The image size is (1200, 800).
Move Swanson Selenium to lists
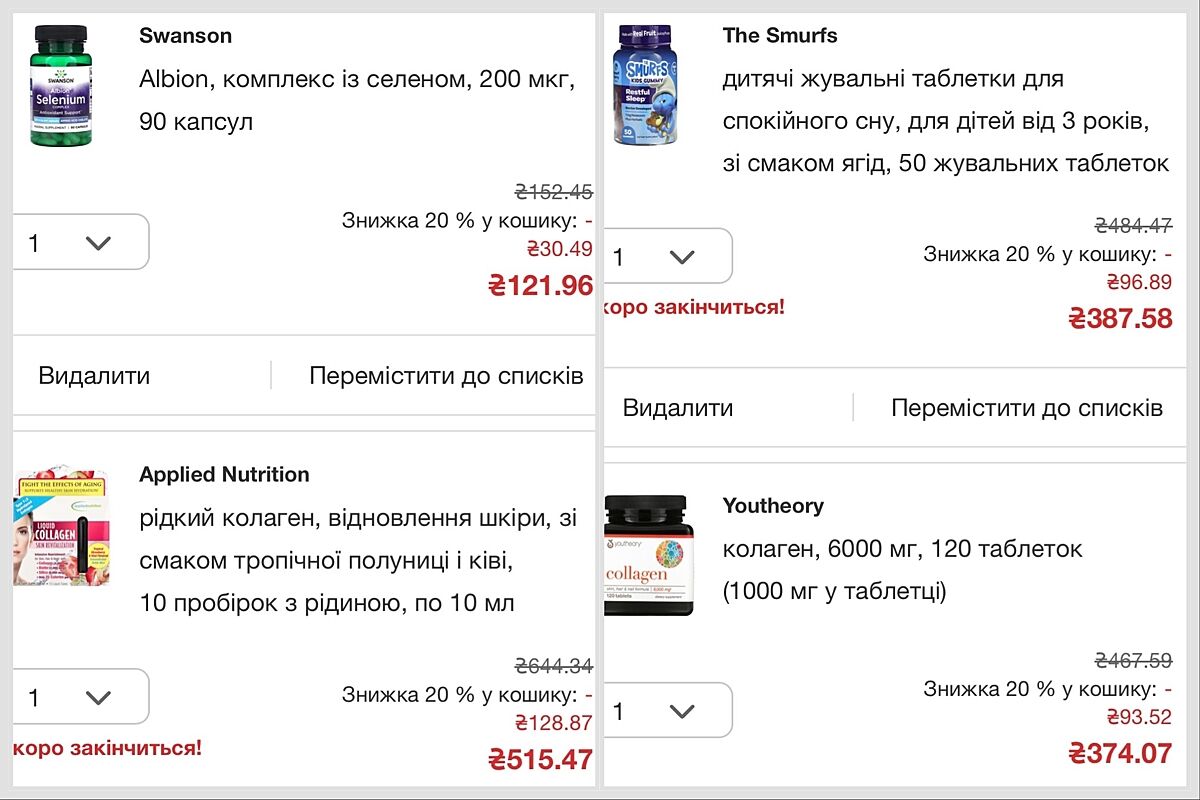[x=446, y=376]
